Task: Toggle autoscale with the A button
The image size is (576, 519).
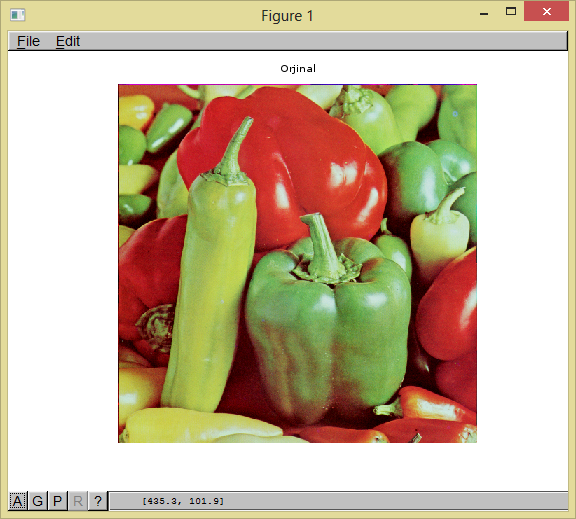Action: tap(18, 501)
